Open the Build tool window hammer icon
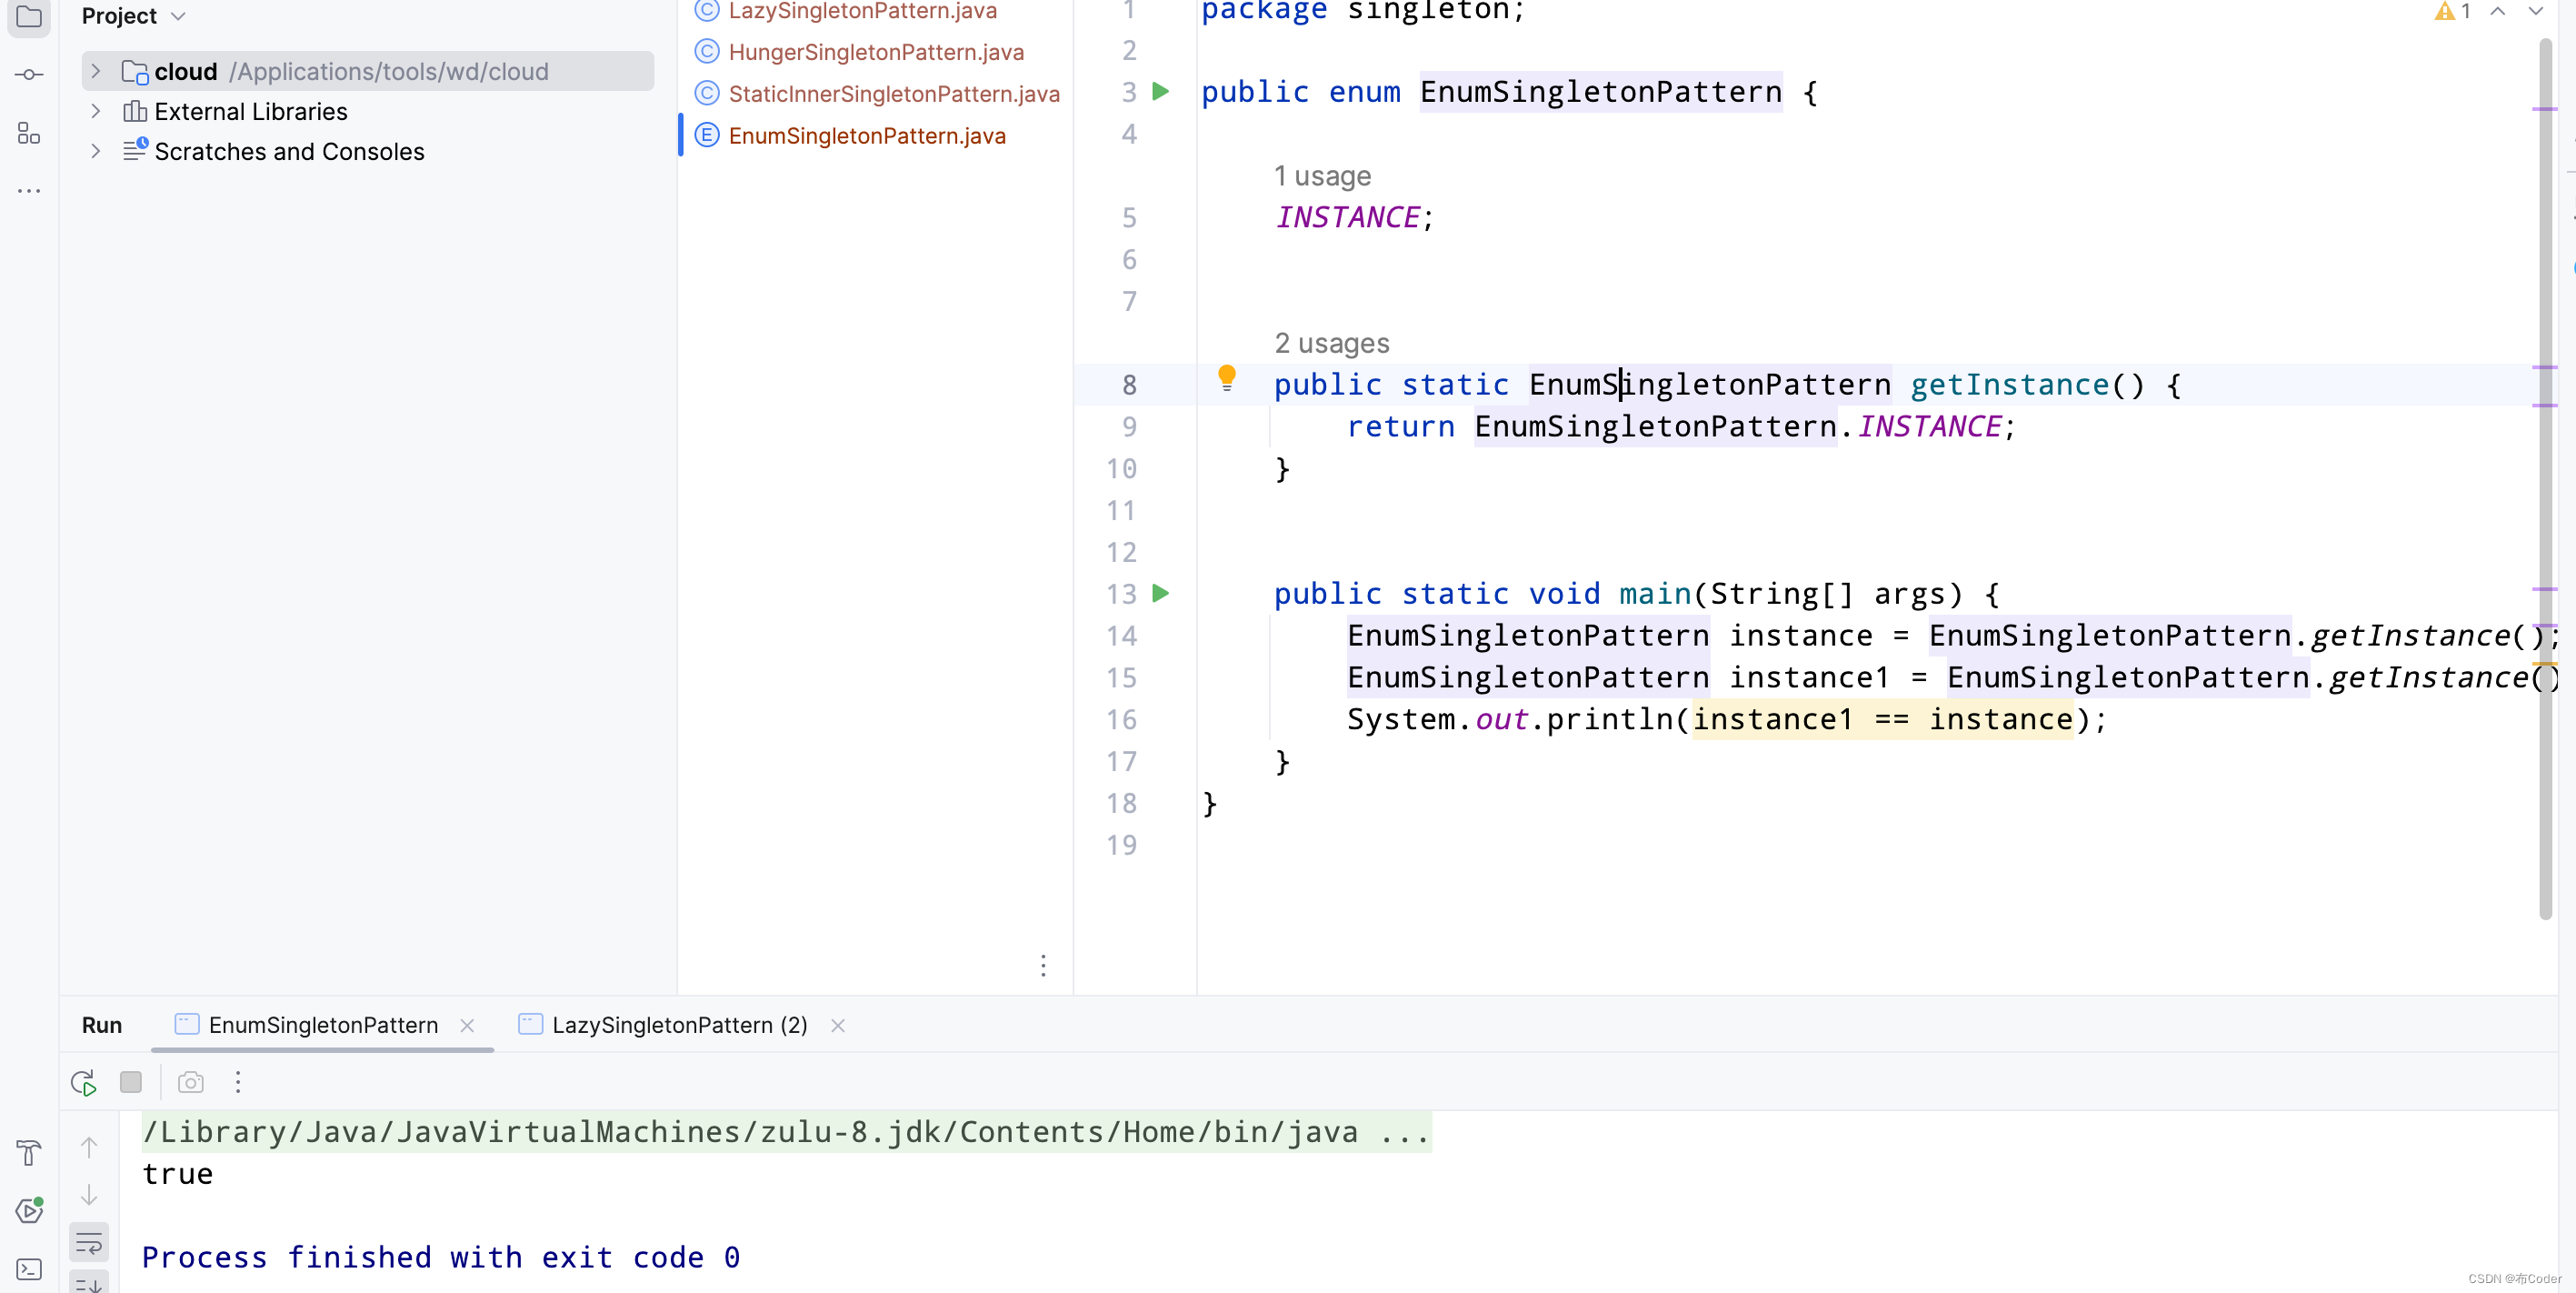Screen dimensions: 2576x1293 [29, 1152]
